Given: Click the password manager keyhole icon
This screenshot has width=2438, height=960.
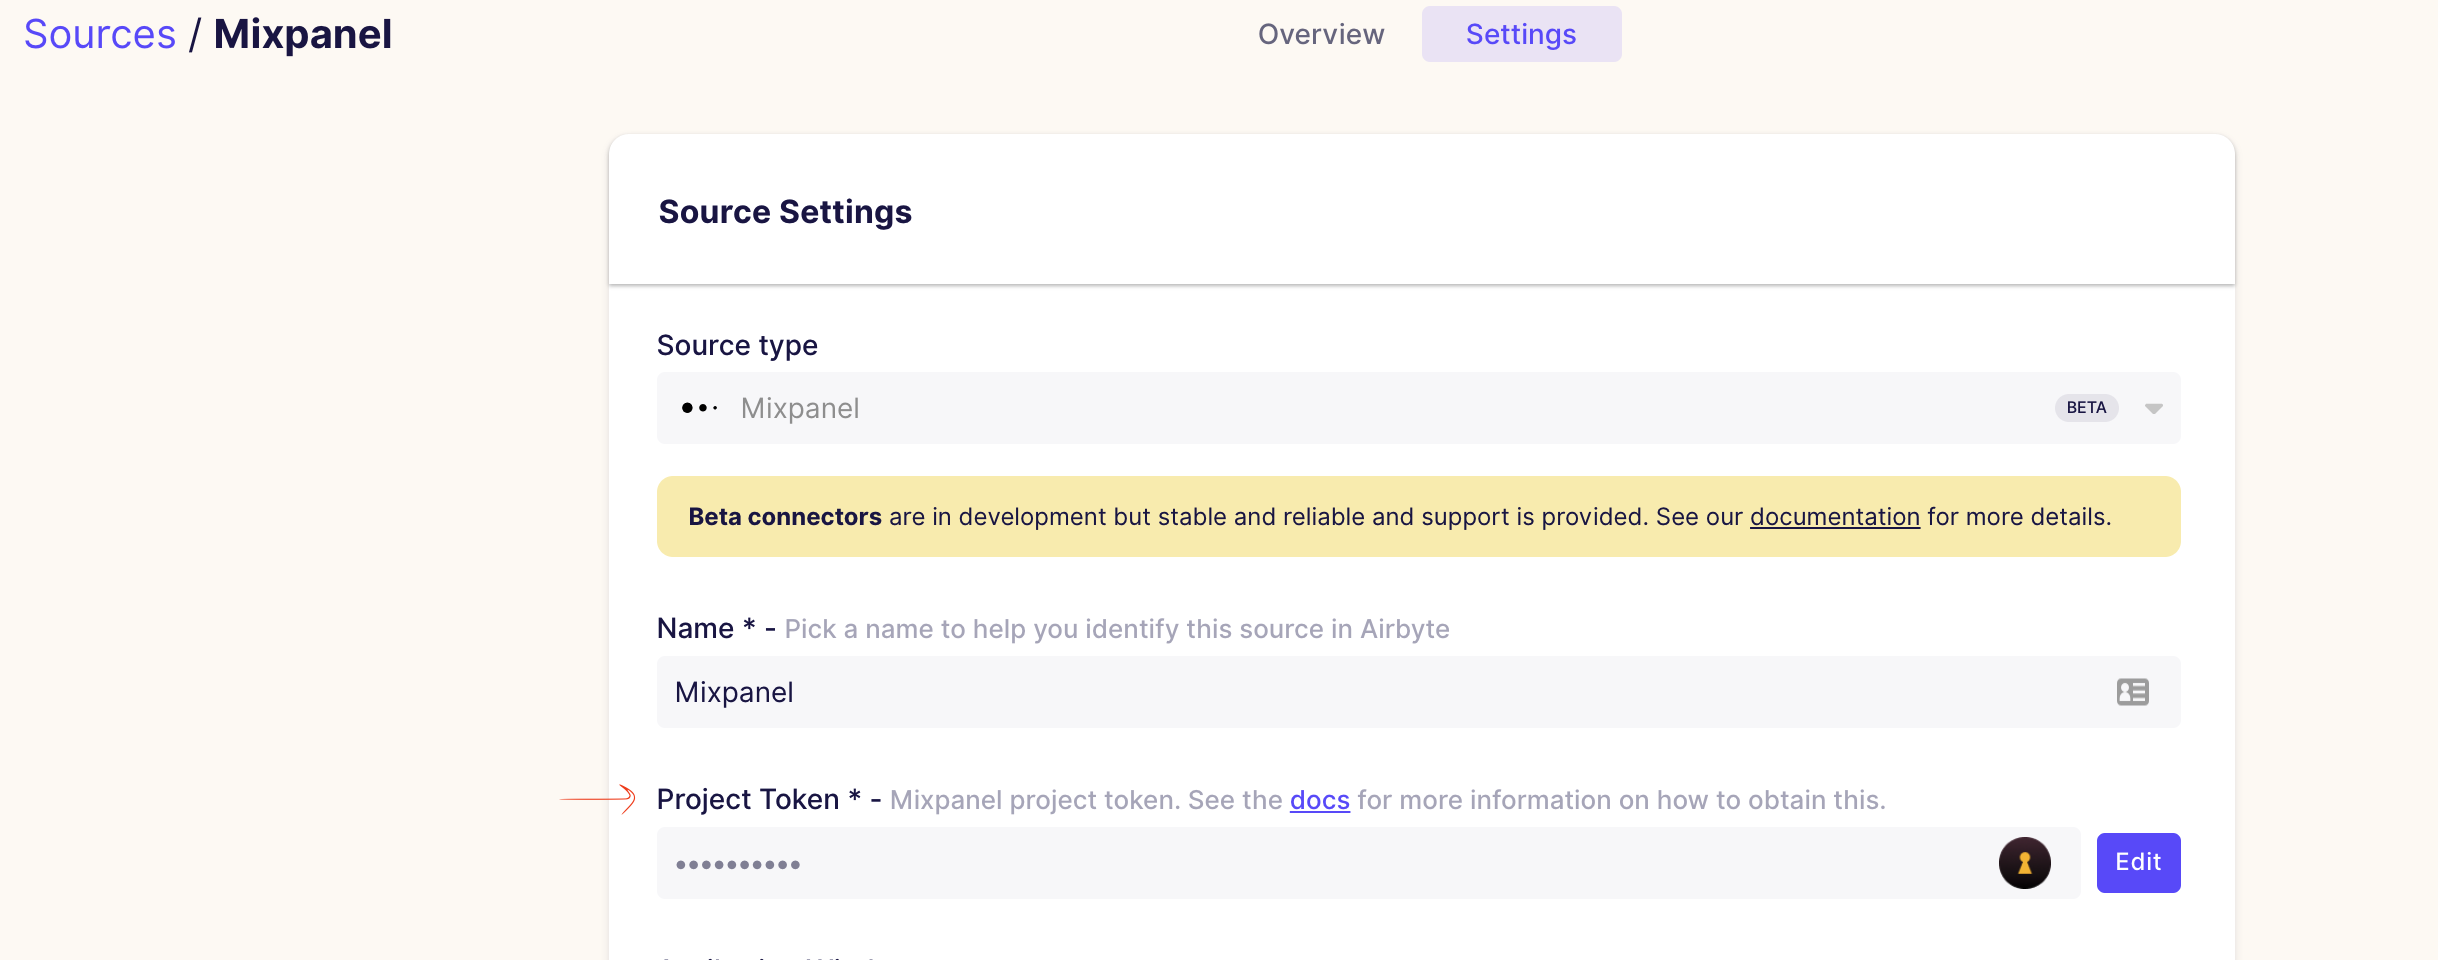Looking at the screenshot, I should (2024, 863).
